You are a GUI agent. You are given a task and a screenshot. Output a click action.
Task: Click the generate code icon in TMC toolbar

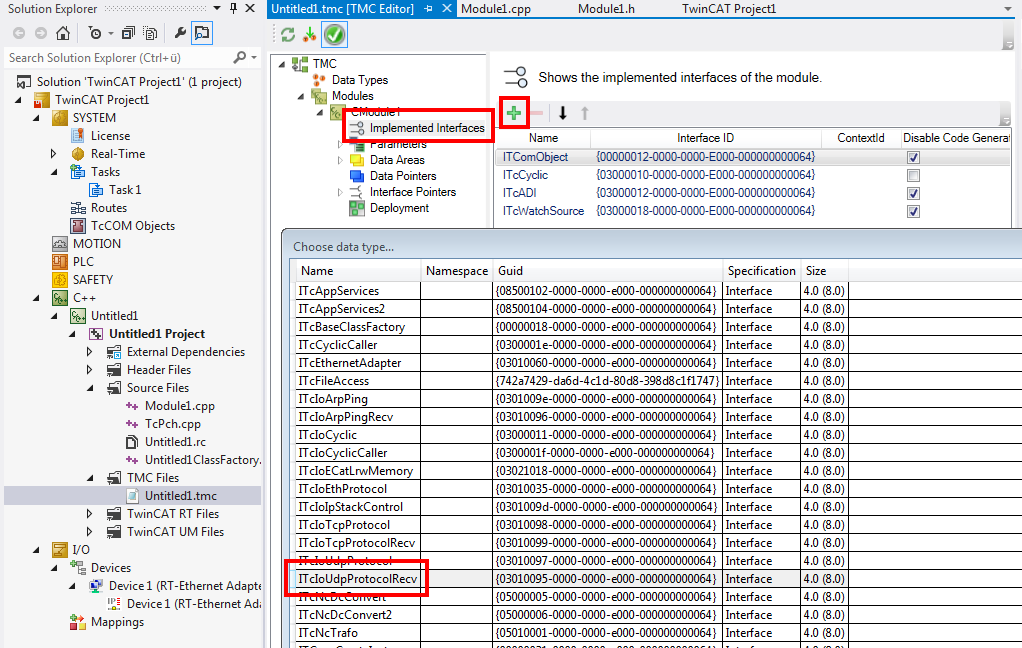click(310, 35)
